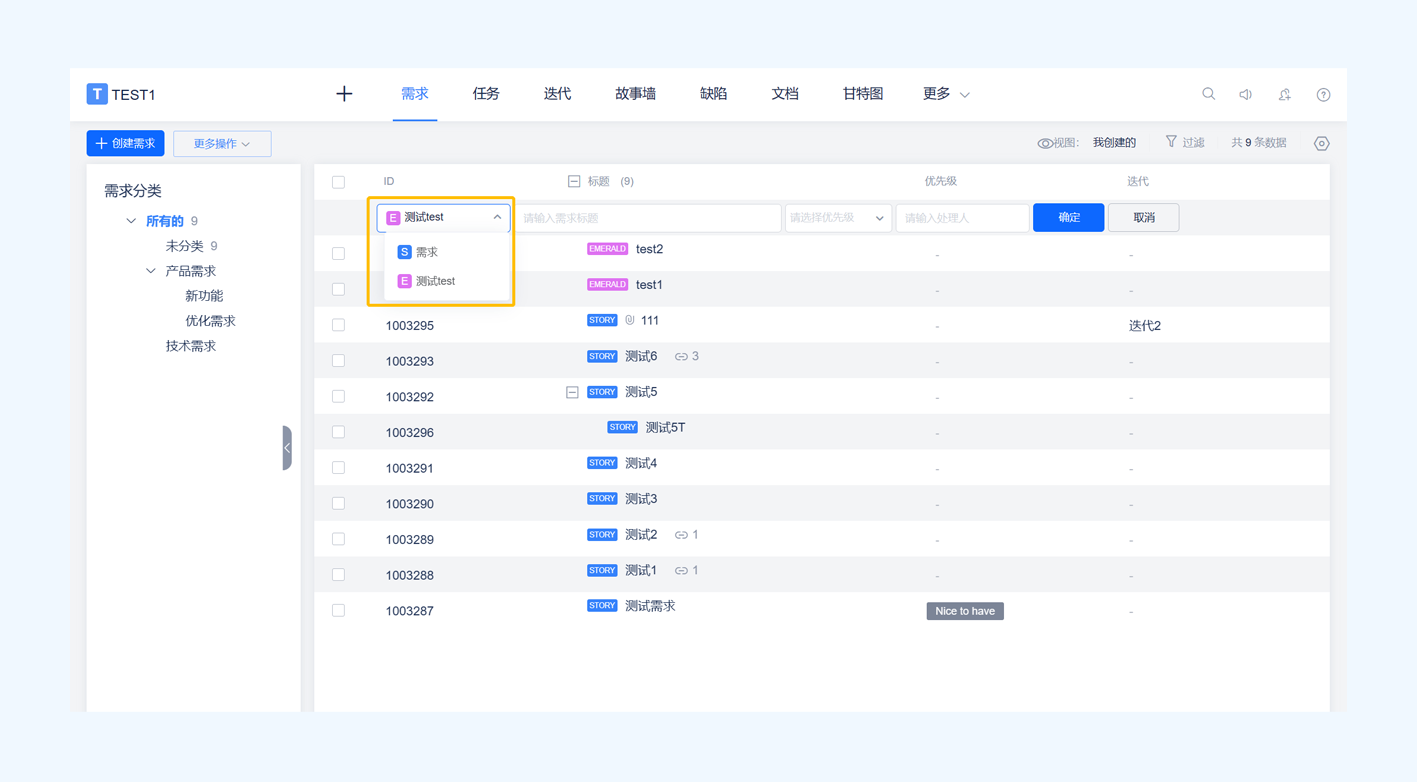1417x782 pixels.
Task: Select the checkbox for 1003295
Action: coord(338,325)
